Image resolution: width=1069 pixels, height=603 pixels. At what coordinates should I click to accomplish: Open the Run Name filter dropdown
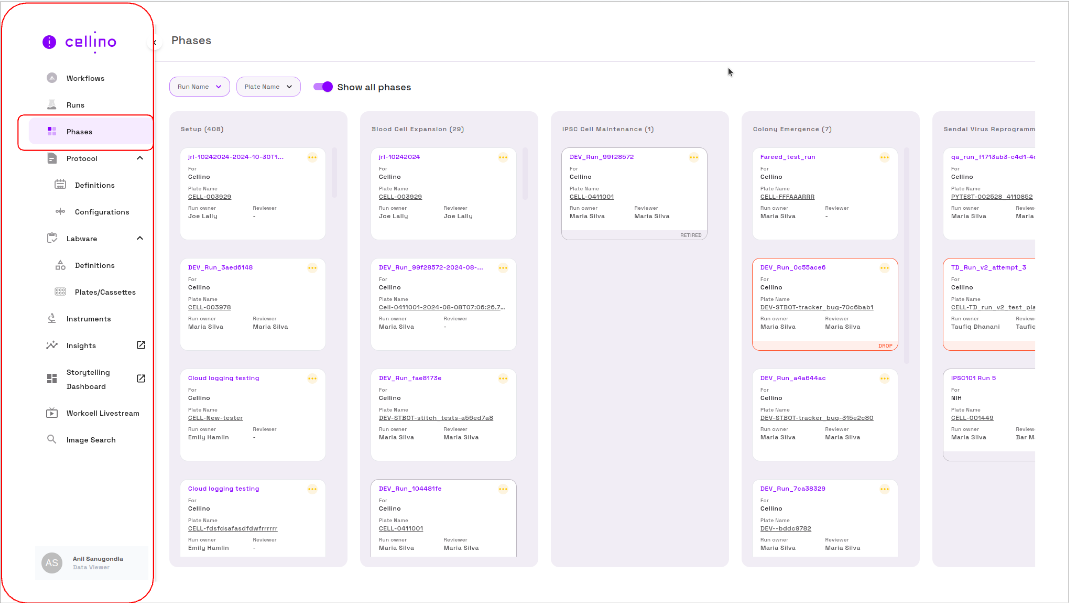pos(199,87)
